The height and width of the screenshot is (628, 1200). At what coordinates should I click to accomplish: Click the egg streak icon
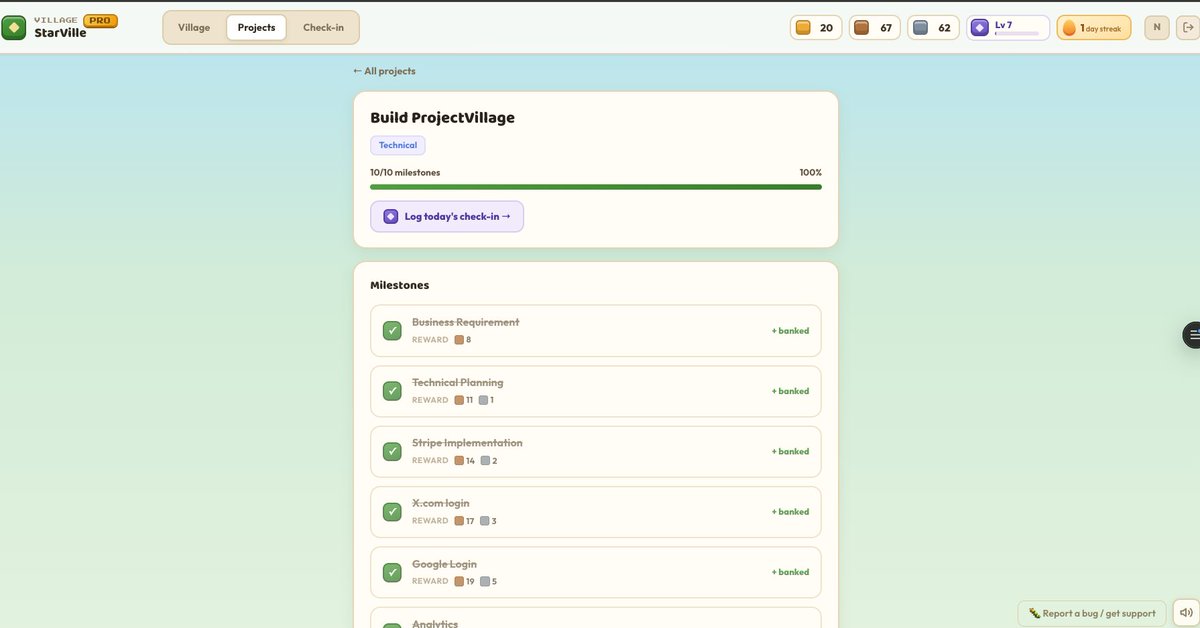1069,28
